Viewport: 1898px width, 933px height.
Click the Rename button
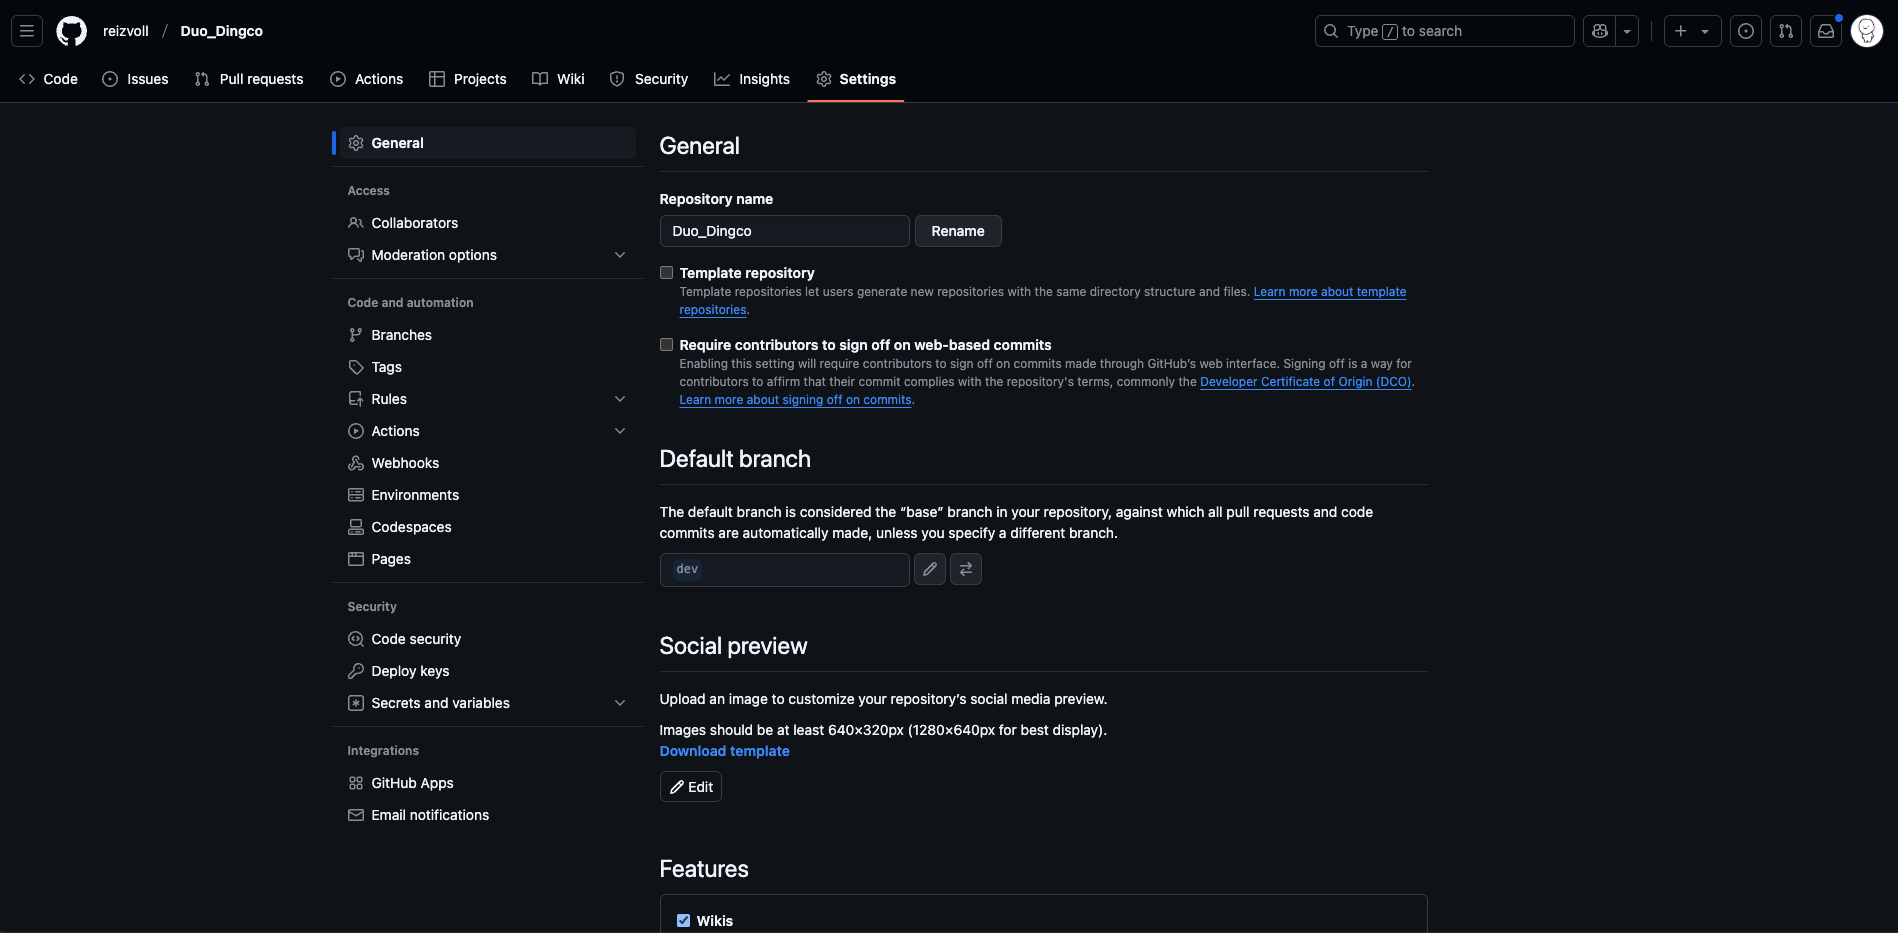[958, 231]
